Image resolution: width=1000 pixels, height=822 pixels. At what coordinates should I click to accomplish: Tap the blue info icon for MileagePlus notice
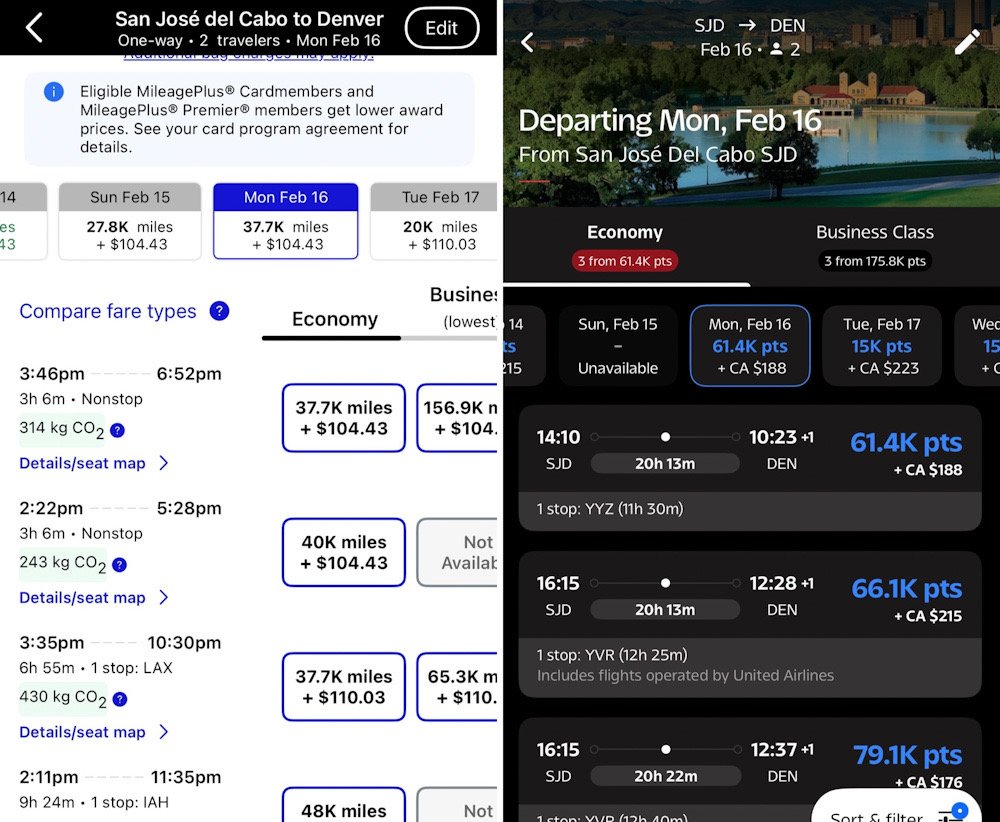[54, 92]
